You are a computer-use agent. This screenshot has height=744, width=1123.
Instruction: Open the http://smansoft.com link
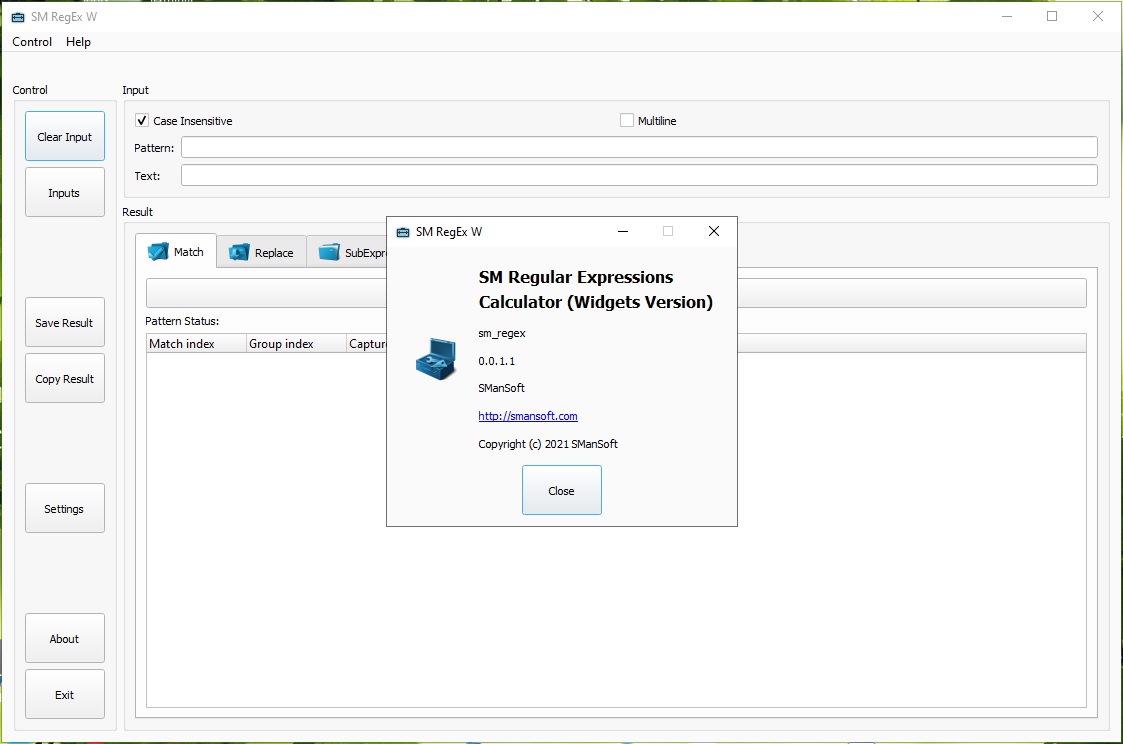[528, 416]
